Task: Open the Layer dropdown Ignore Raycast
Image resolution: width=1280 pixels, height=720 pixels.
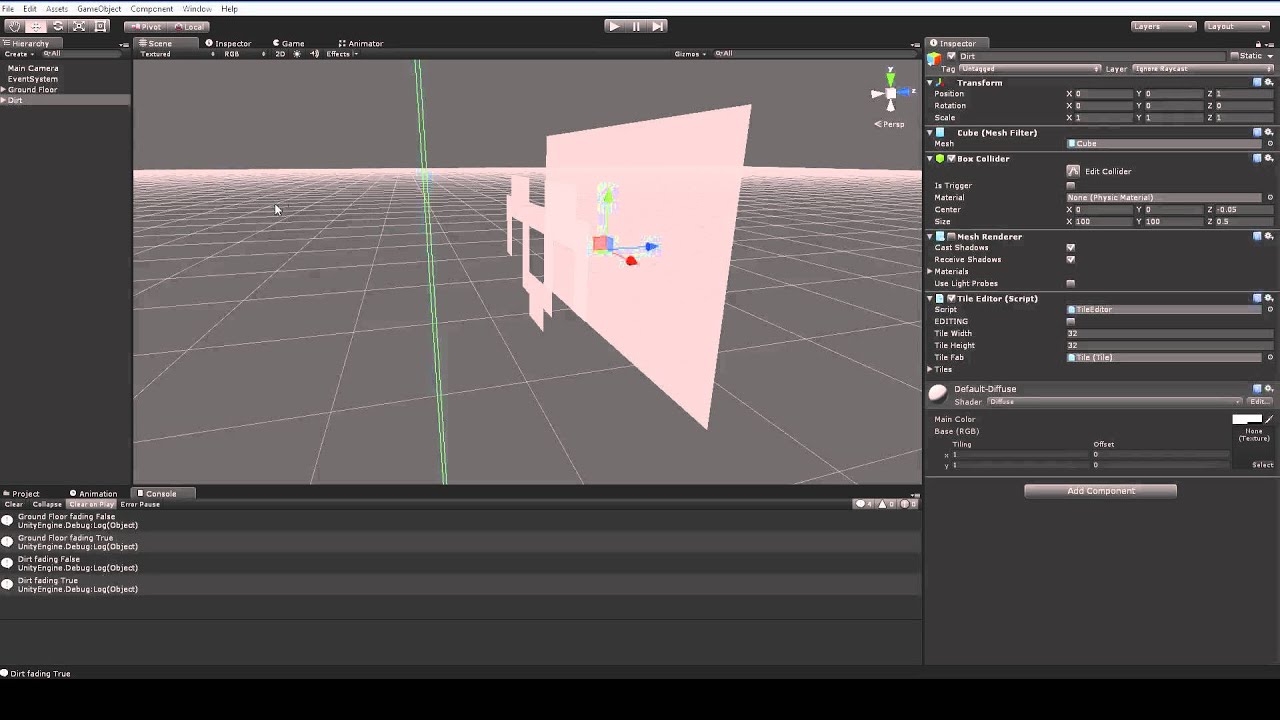Action: (x=1203, y=69)
